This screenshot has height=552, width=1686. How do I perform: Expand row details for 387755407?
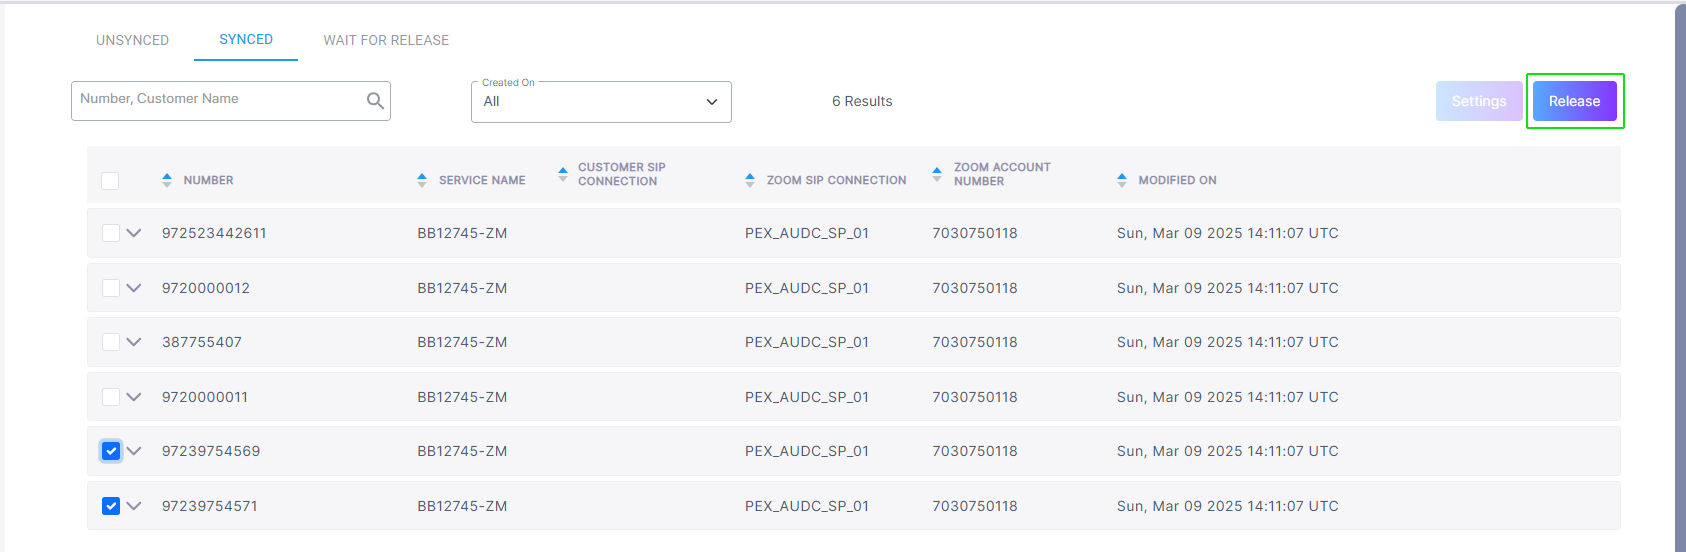134,342
